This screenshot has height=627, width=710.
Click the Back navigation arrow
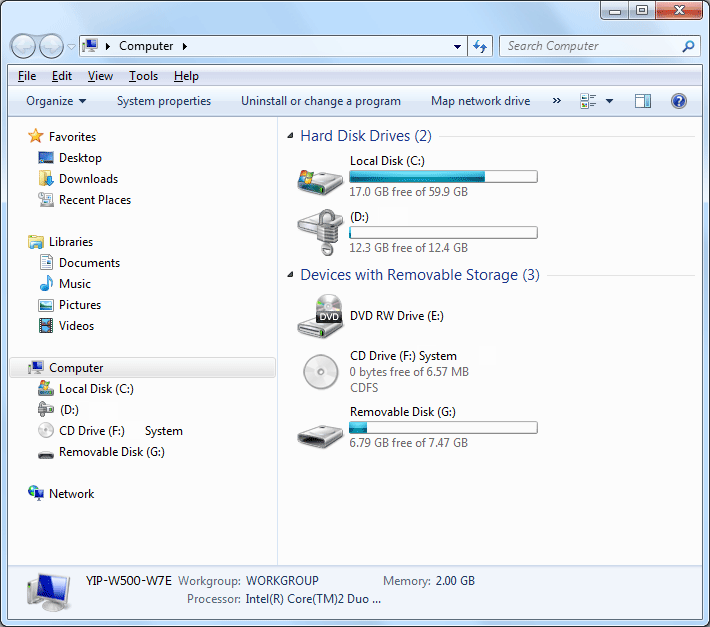(x=23, y=46)
